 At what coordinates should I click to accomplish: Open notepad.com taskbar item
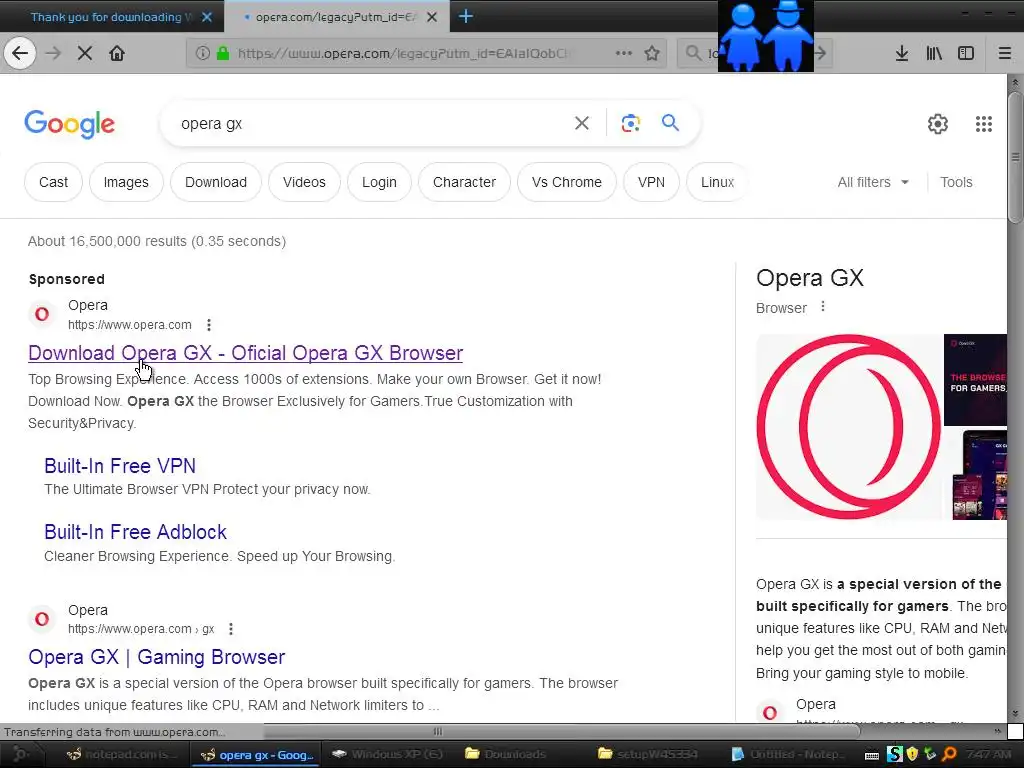point(122,754)
